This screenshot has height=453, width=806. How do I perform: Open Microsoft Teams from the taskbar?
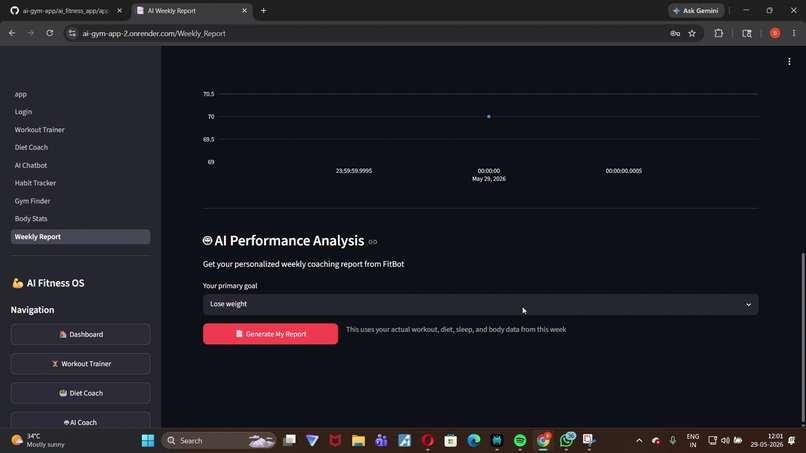coord(381,441)
